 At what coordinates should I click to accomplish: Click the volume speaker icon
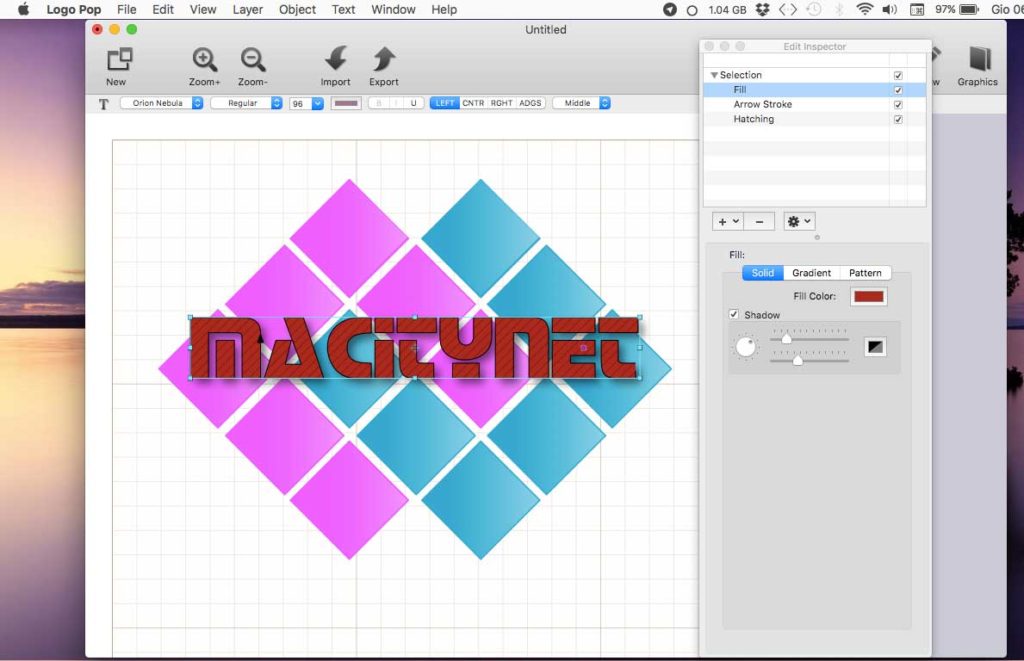pyautogui.click(x=889, y=9)
